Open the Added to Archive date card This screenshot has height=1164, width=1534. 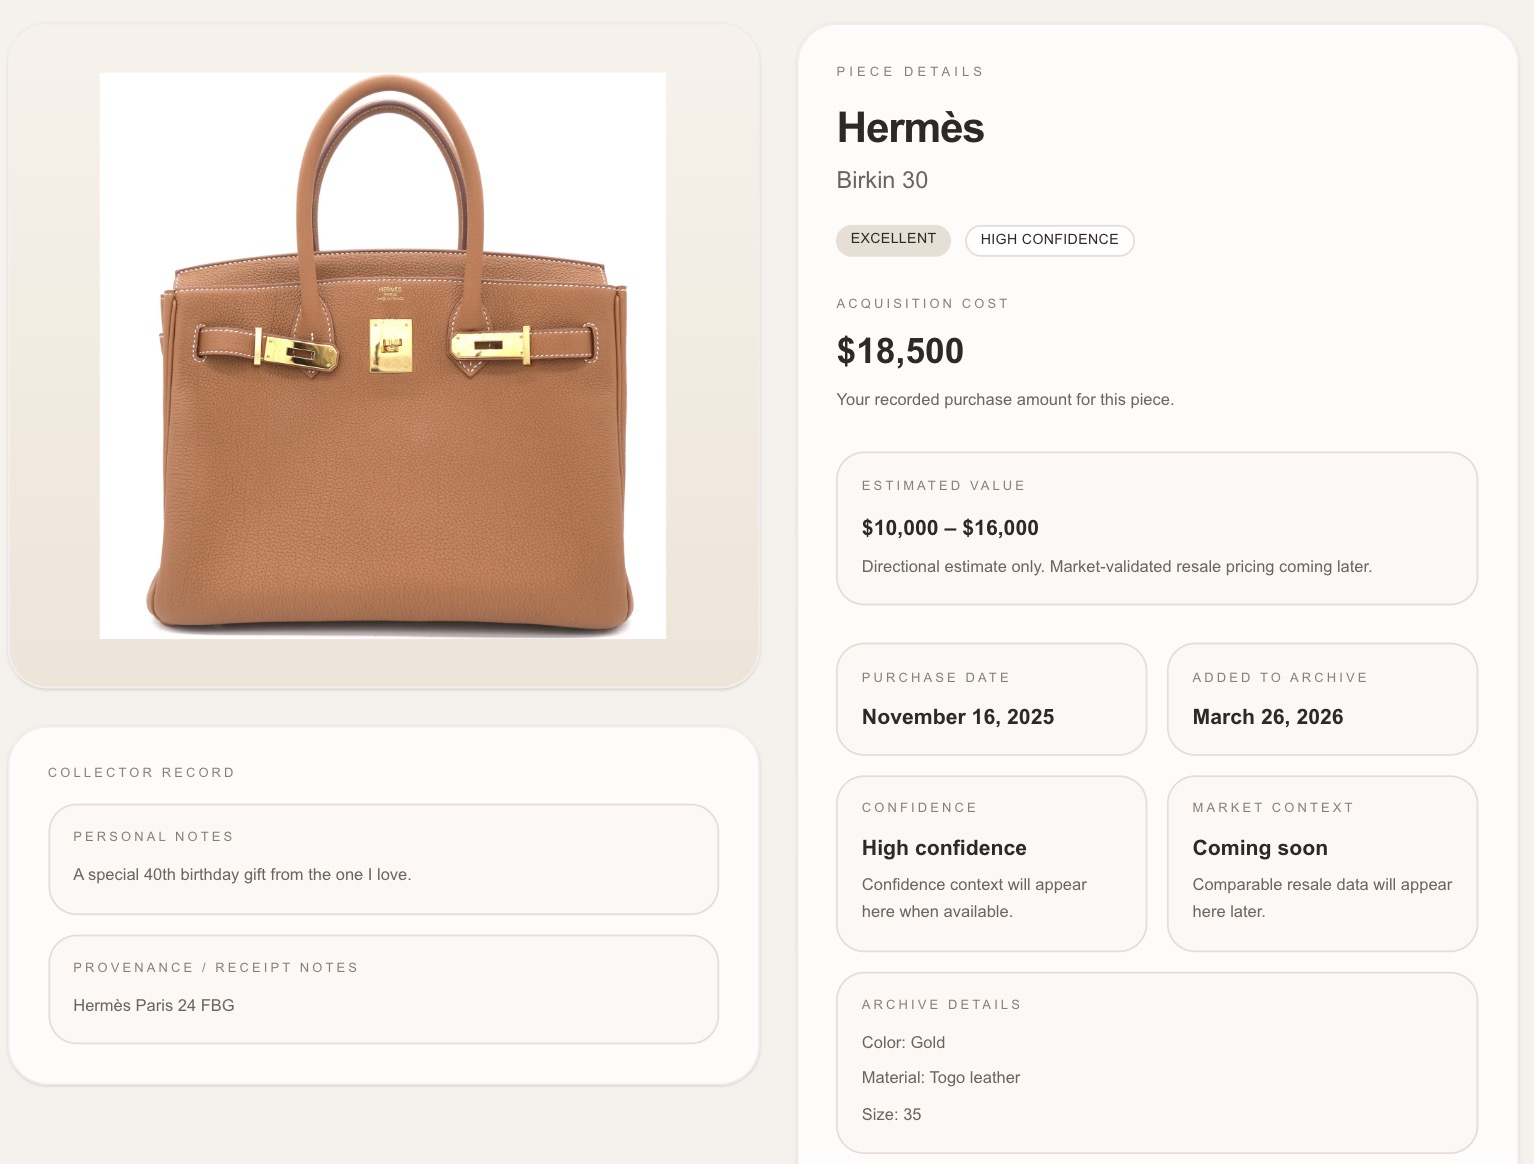(x=1321, y=699)
